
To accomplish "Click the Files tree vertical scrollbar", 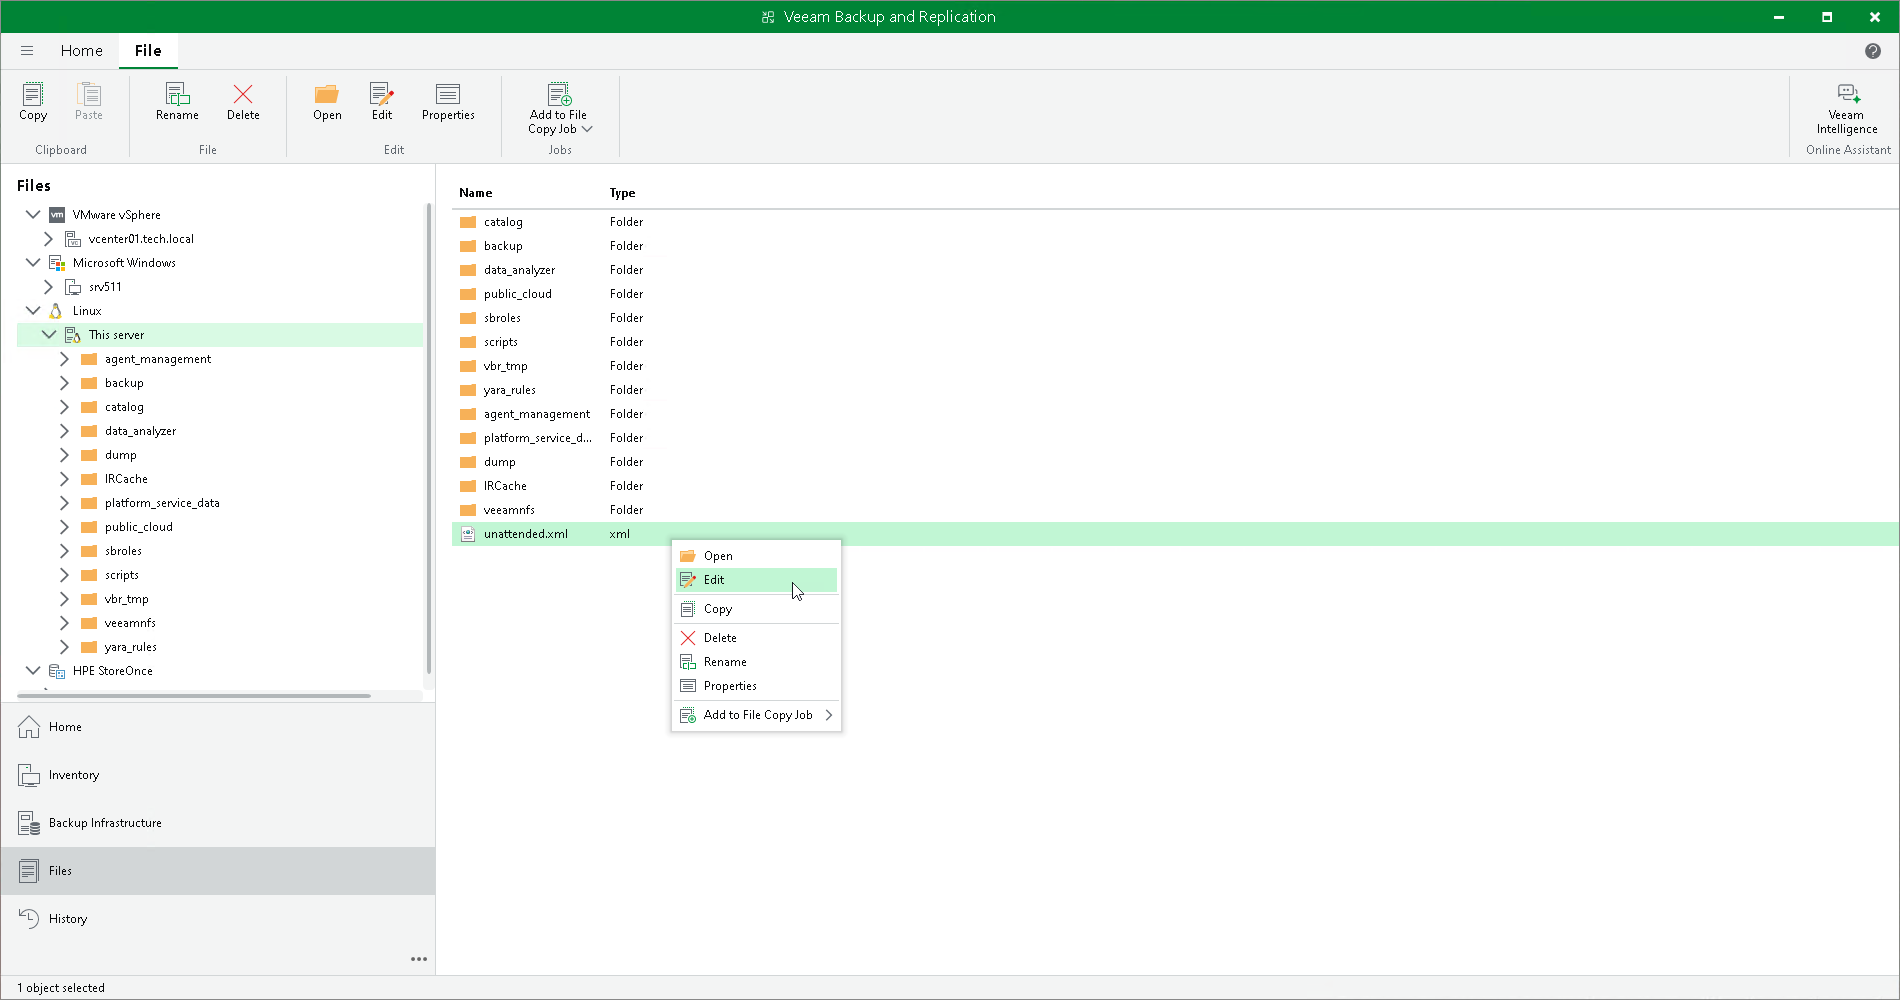I will point(429,438).
